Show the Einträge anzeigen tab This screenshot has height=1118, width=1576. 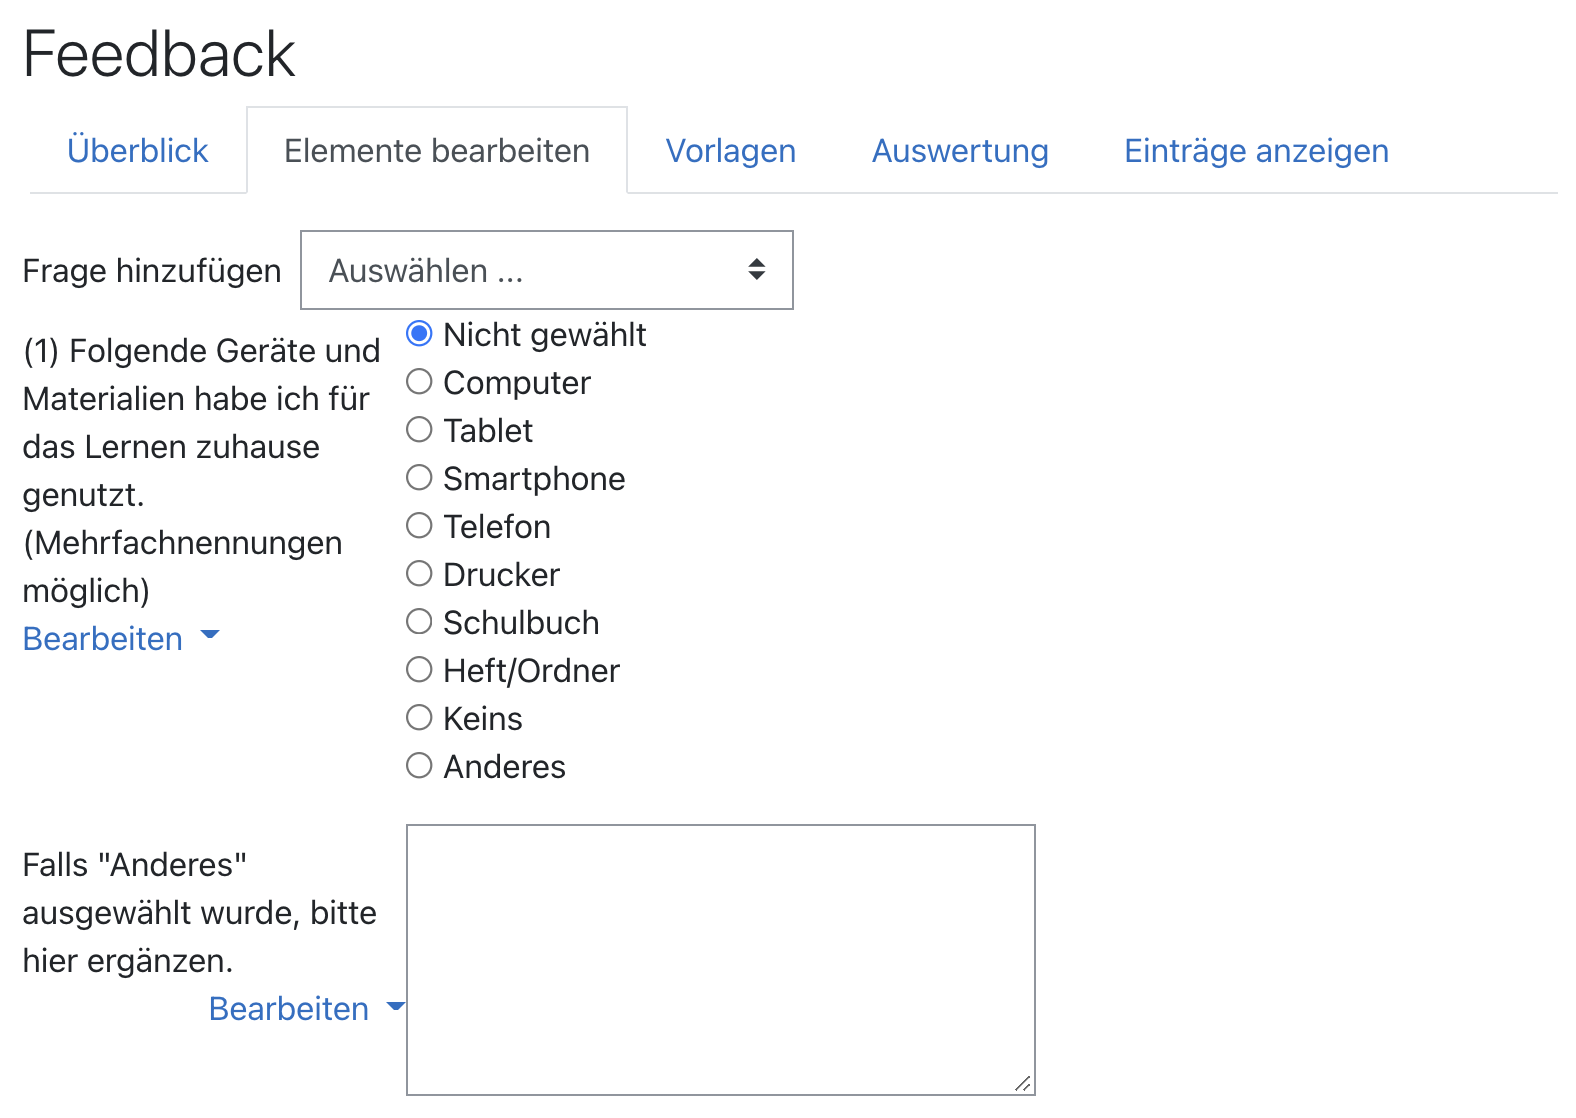click(x=1256, y=151)
